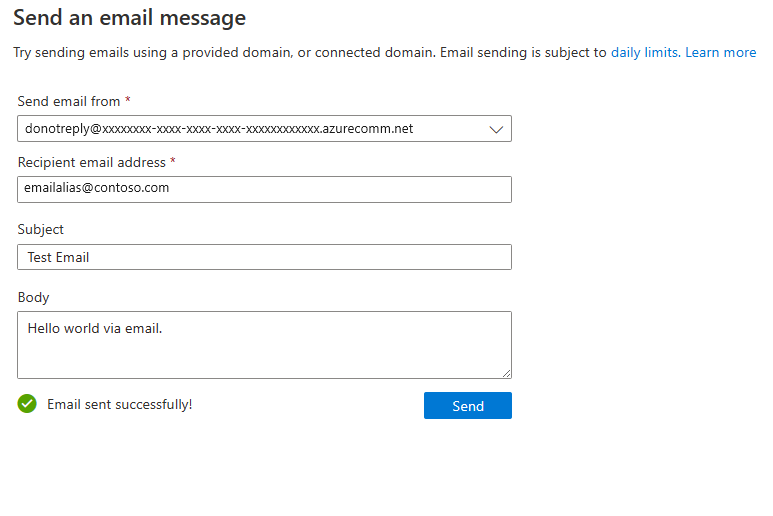Click the red asterisk beside "Recipient email address"
This screenshot has height=516, width=773.
(x=173, y=161)
